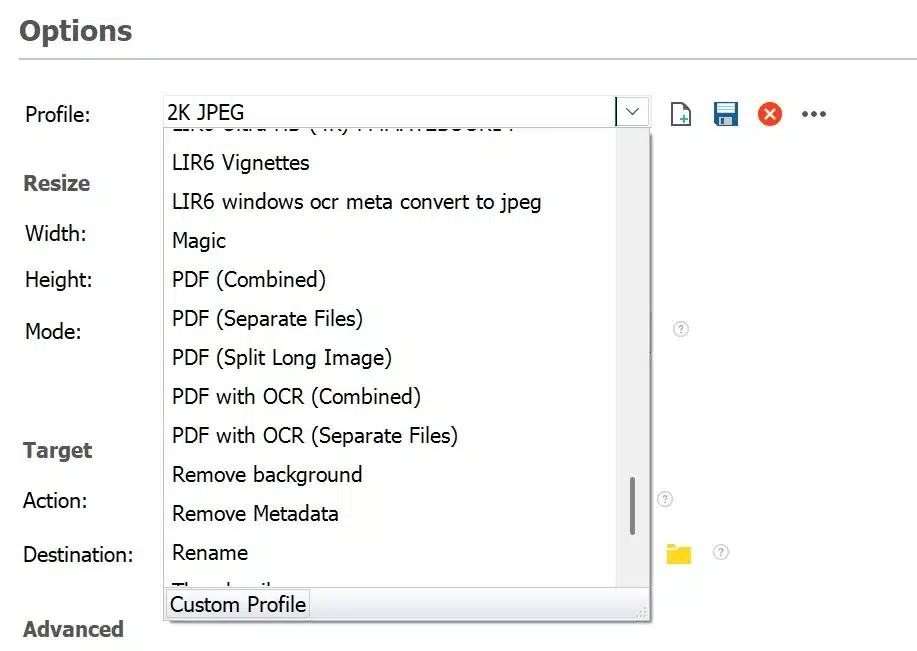The width and height of the screenshot is (917, 651).
Task: Open help for Mode setting
Action: (681, 329)
